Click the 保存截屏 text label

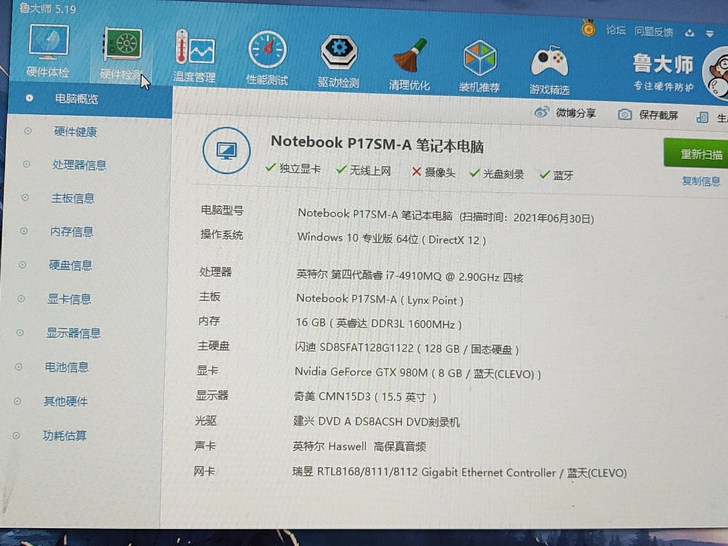tap(658, 115)
